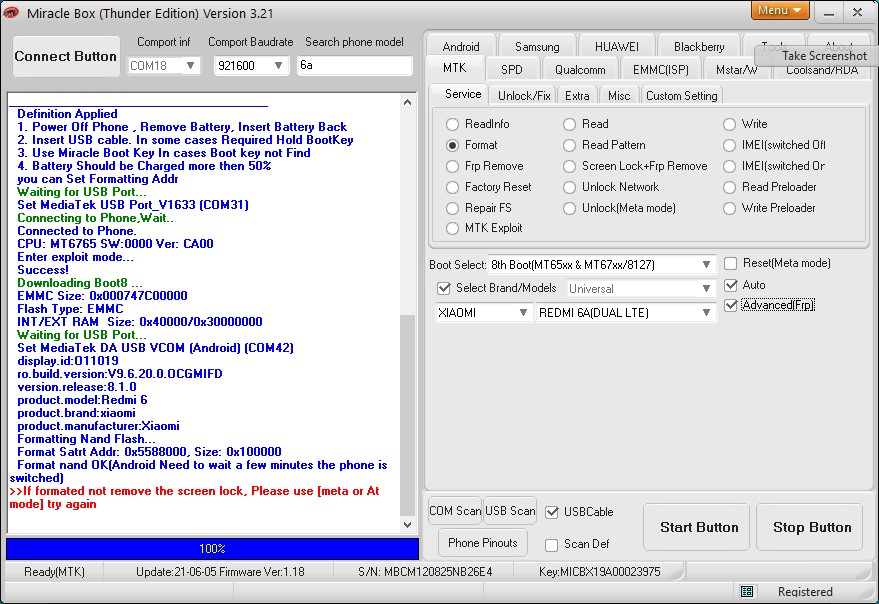
Task: Choose Screen Lock+Frp Remove option
Action: [569, 167]
